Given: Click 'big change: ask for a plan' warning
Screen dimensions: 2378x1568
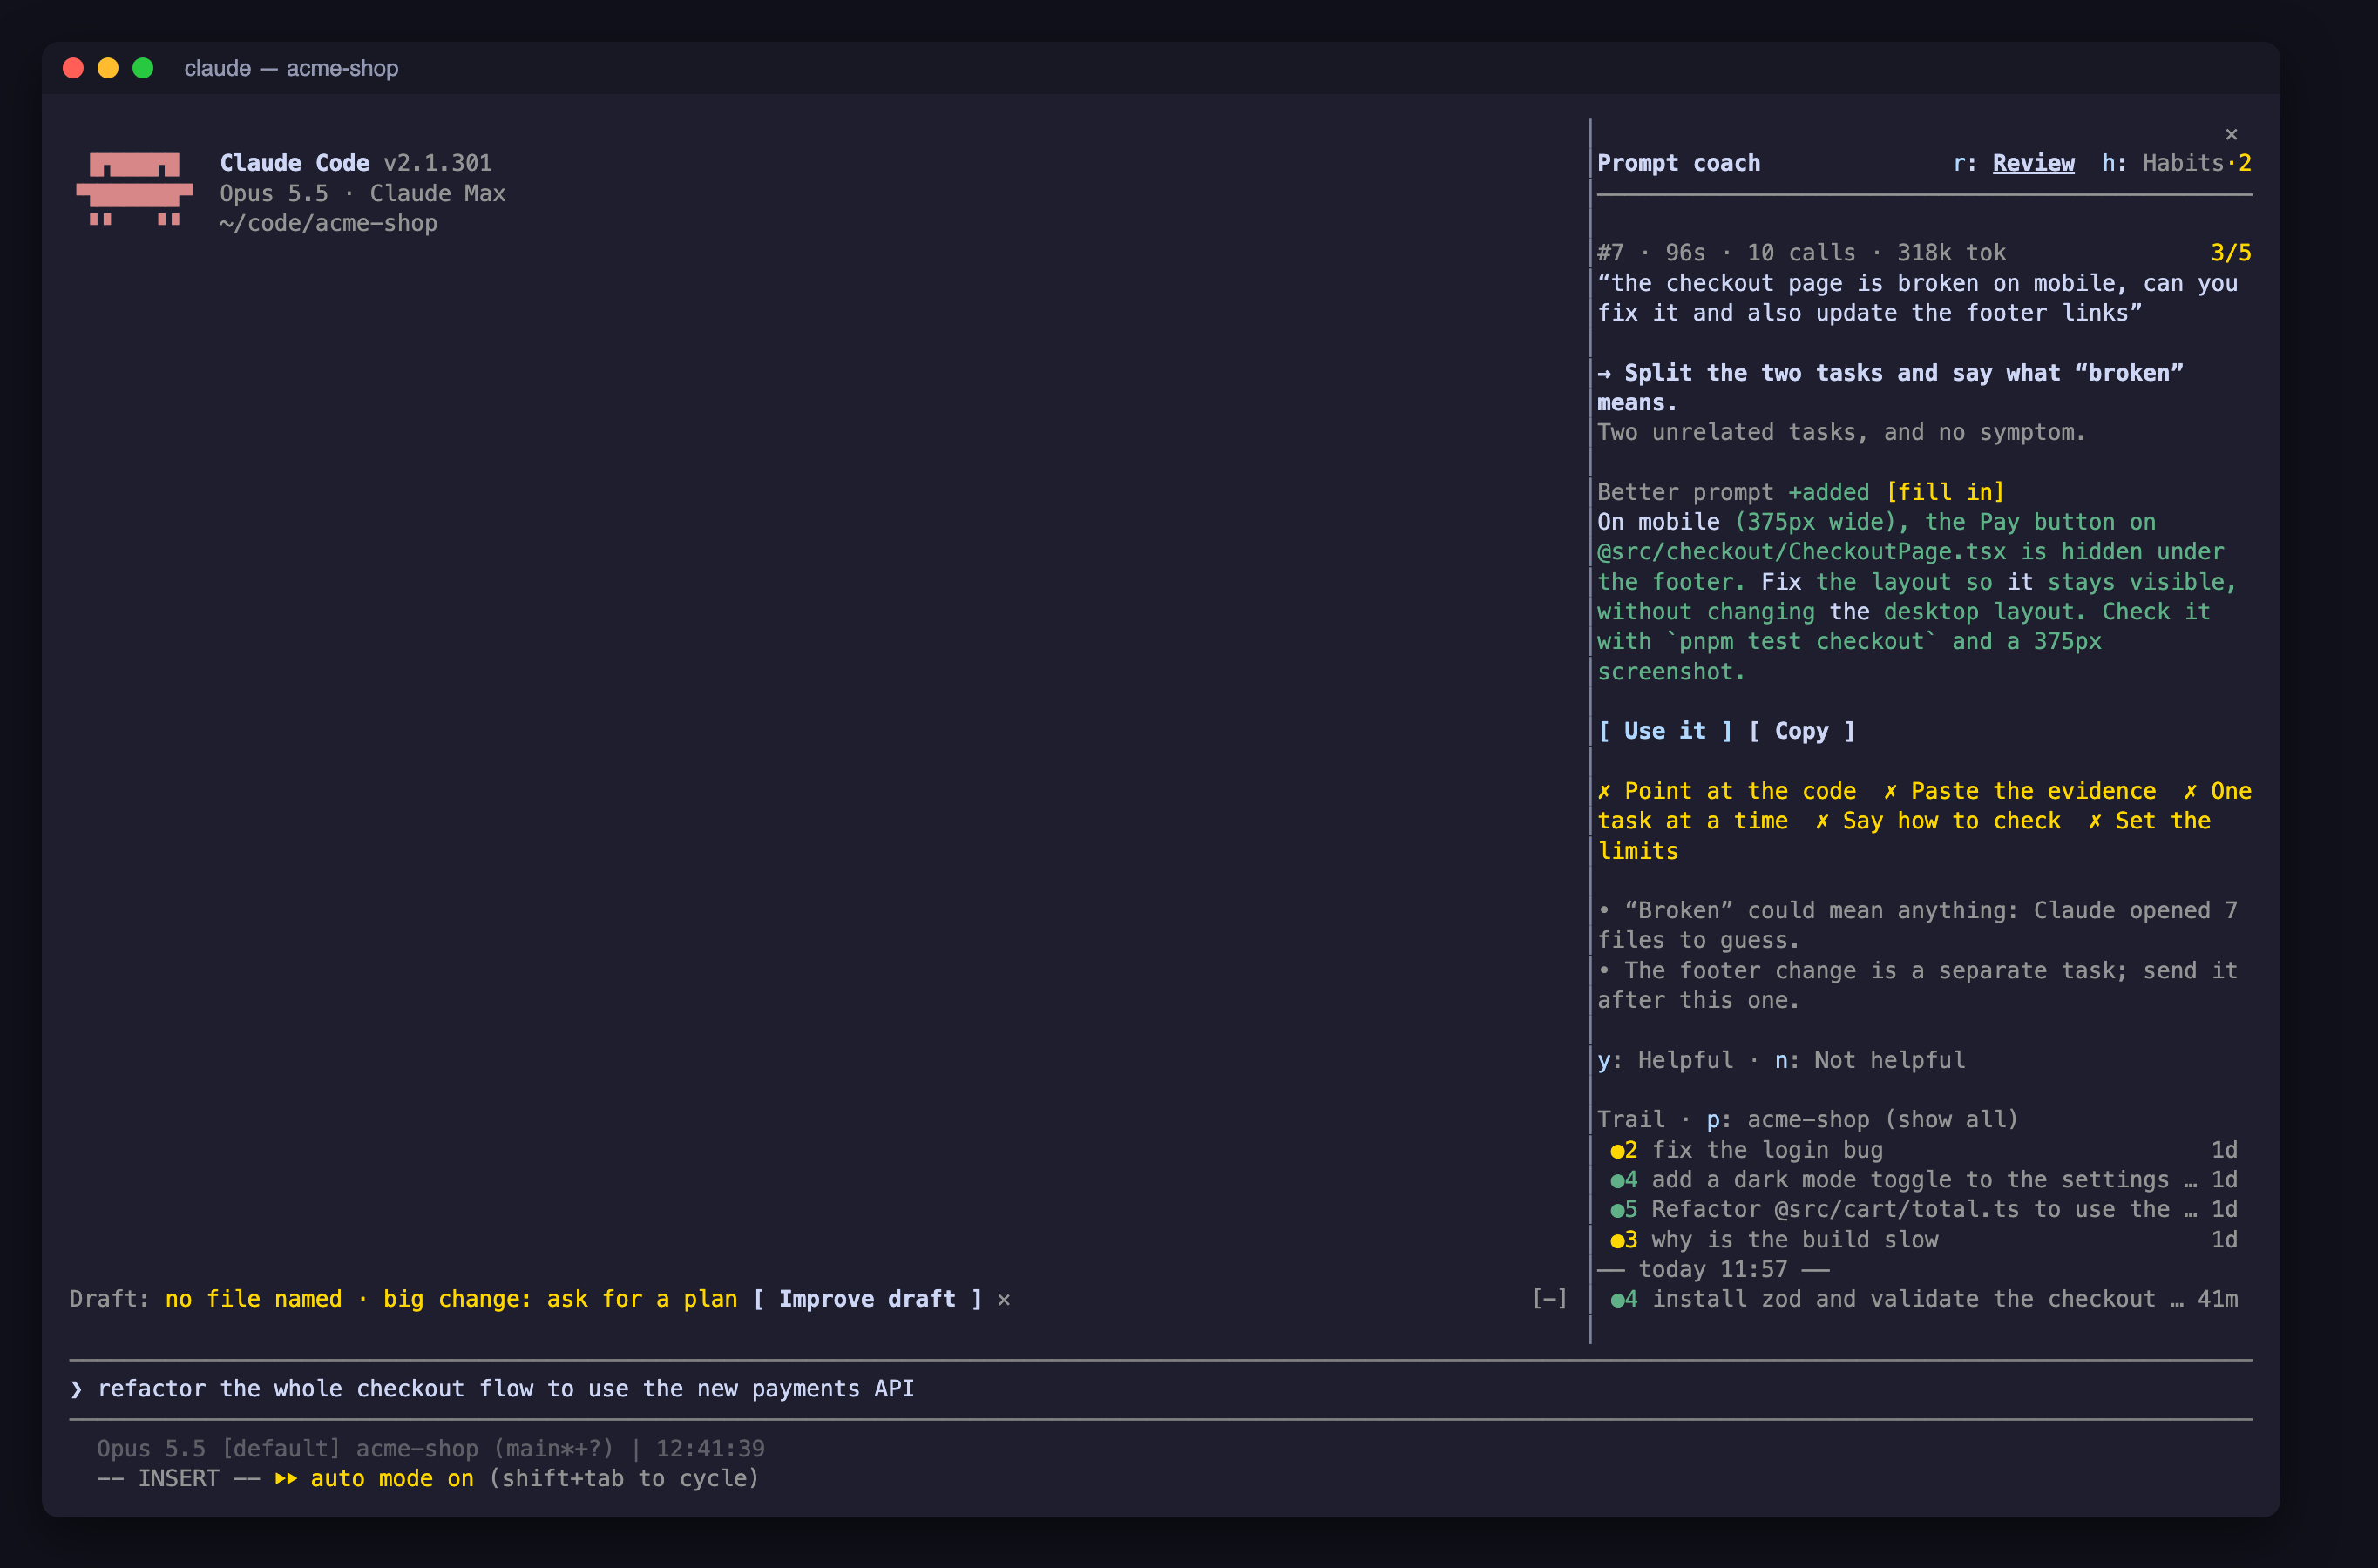Looking at the screenshot, I should [x=560, y=1299].
